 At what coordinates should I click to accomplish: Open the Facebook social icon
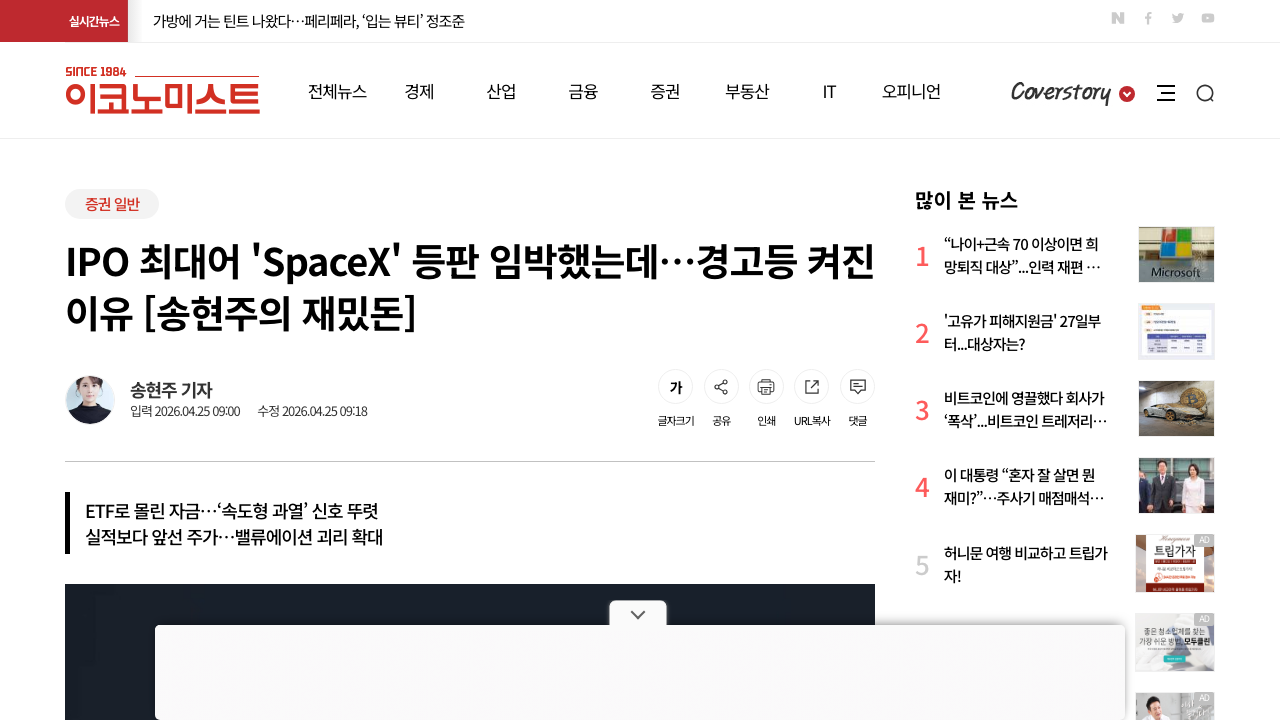(1148, 18)
